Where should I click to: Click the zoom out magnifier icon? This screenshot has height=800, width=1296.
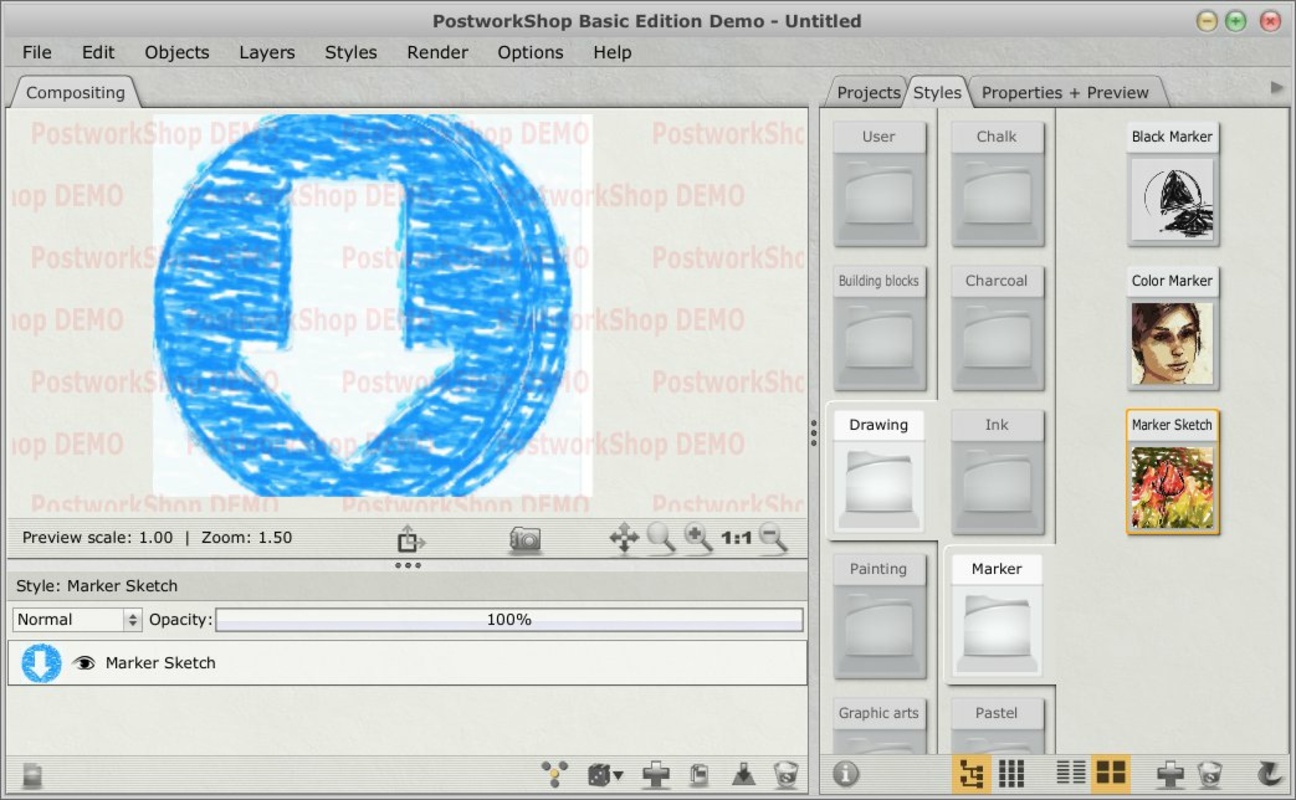(772, 538)
